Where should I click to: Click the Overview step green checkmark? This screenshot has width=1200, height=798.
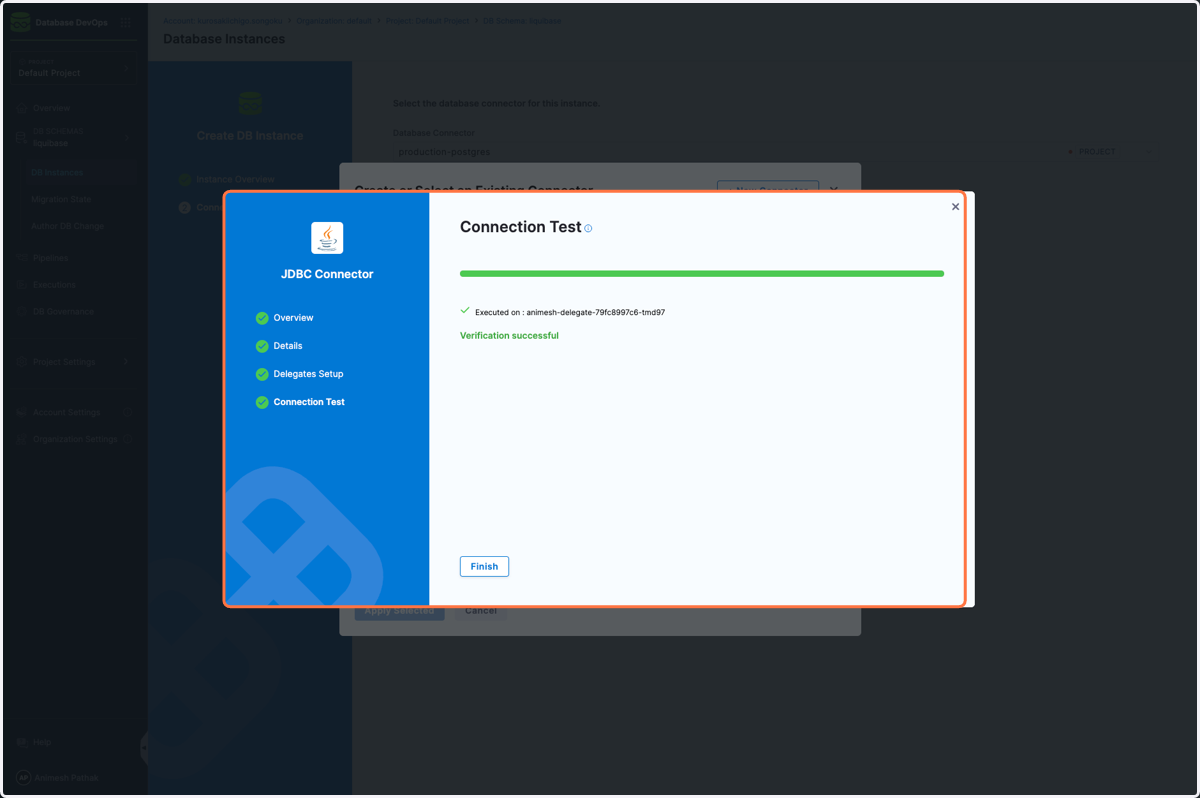coord(262,318)
